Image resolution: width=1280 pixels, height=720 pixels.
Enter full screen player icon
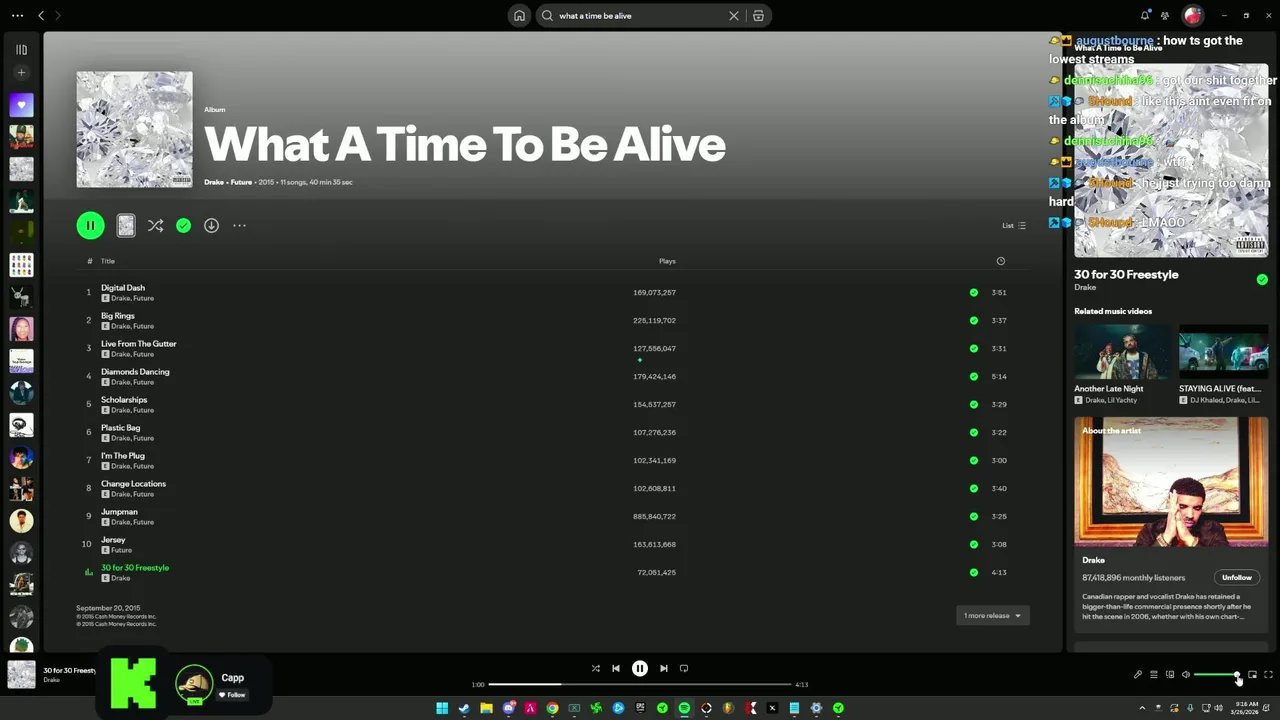coord(1268,675)
